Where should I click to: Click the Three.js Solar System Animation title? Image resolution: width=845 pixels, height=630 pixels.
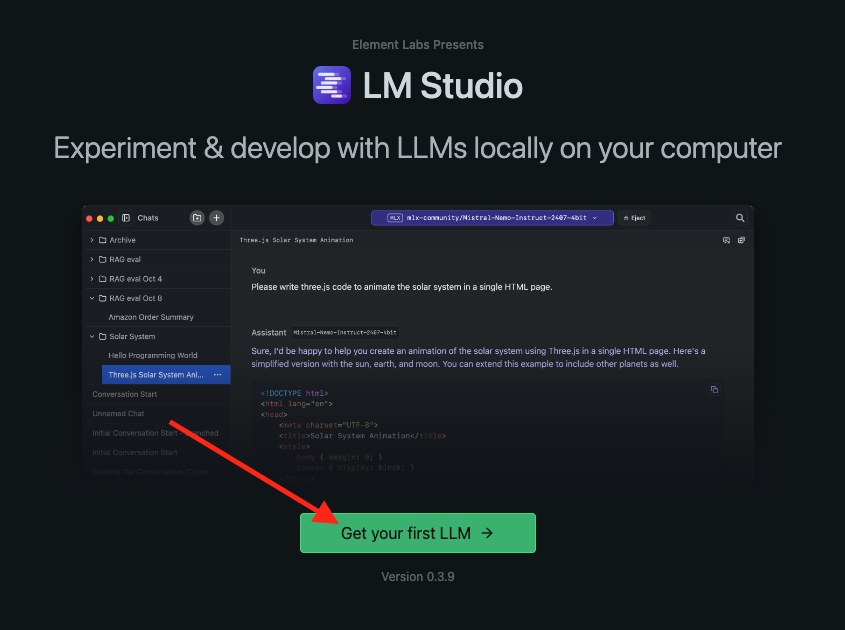click(296, 240)
